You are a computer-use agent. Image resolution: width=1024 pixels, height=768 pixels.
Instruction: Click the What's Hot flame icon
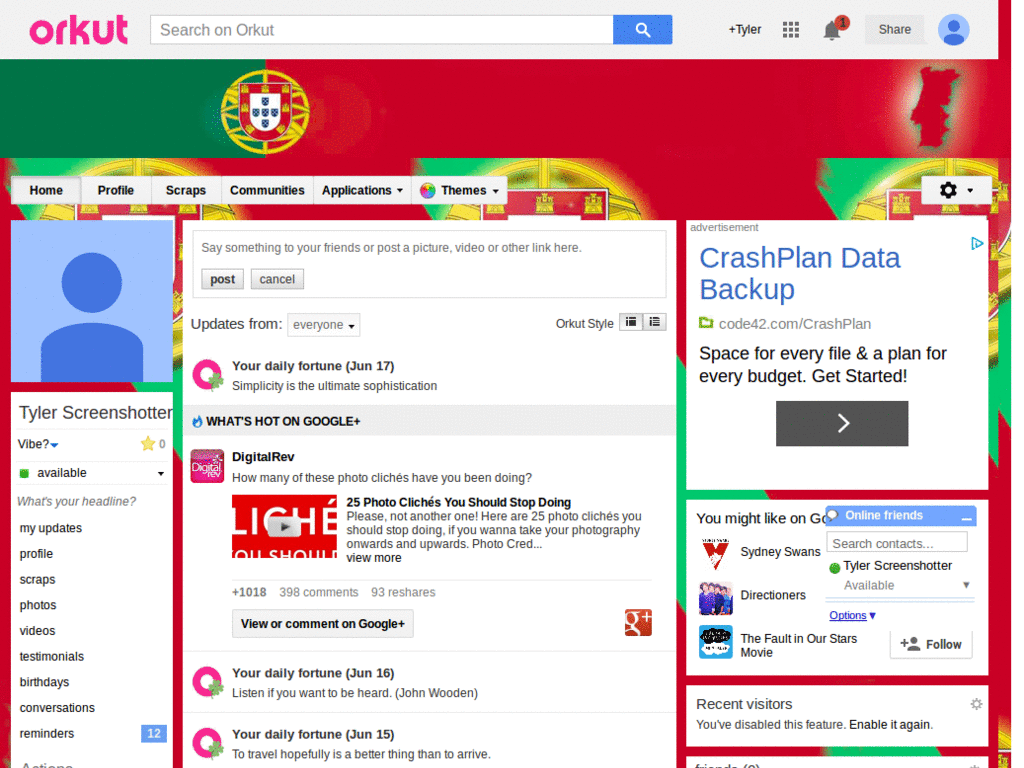click(x=197, y=422)
